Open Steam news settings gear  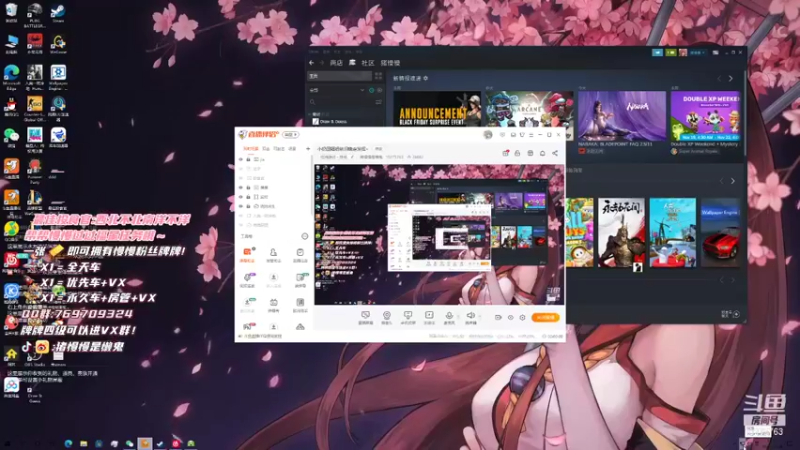(x=426, y=78)
